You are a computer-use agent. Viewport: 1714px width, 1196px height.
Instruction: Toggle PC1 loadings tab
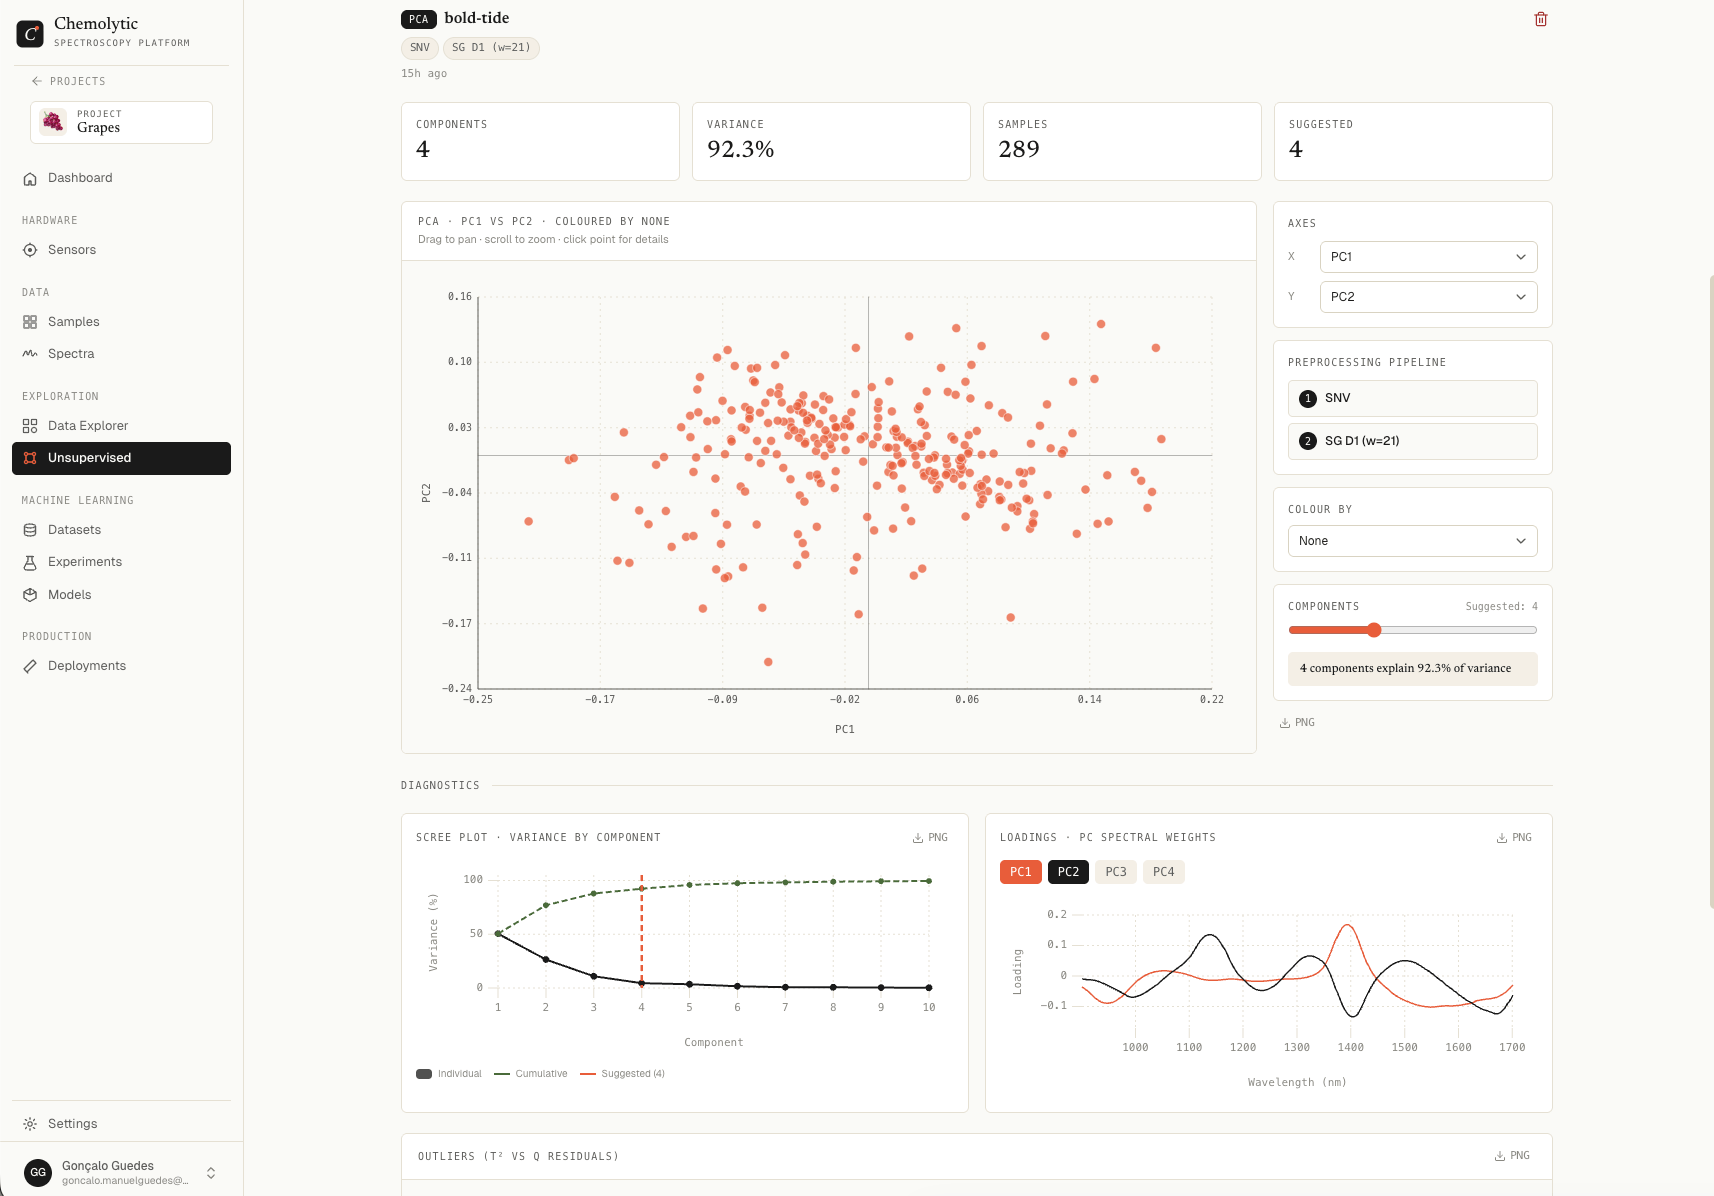pyautogui.click(x=1020, y=872)
